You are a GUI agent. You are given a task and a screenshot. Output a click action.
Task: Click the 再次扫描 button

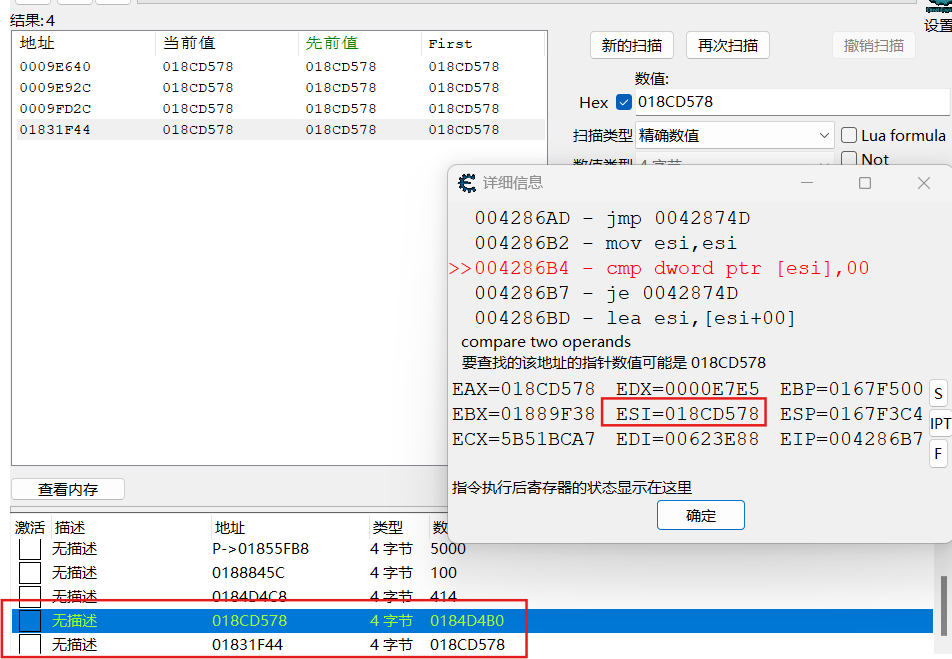click(727, 45)
